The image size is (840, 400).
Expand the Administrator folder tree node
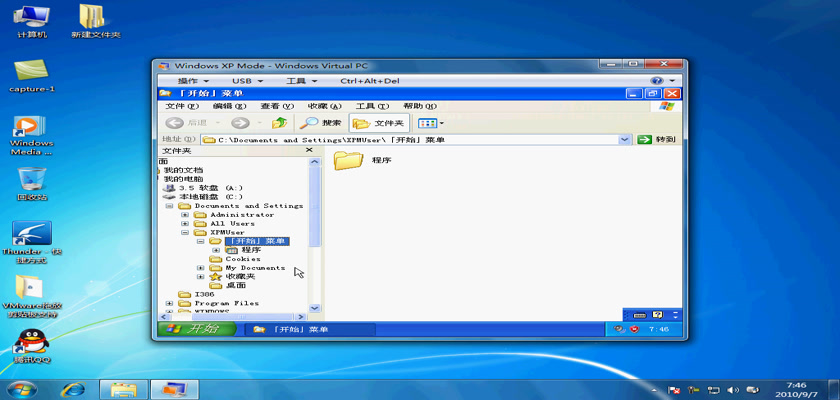pyautogui.click(x=185, y=215)
